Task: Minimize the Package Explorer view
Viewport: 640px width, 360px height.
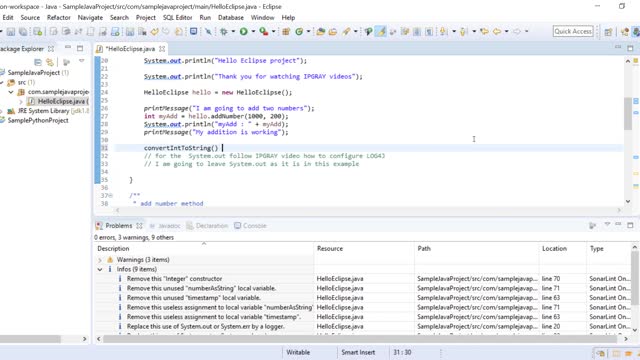Action: click(x=68, y=48)
